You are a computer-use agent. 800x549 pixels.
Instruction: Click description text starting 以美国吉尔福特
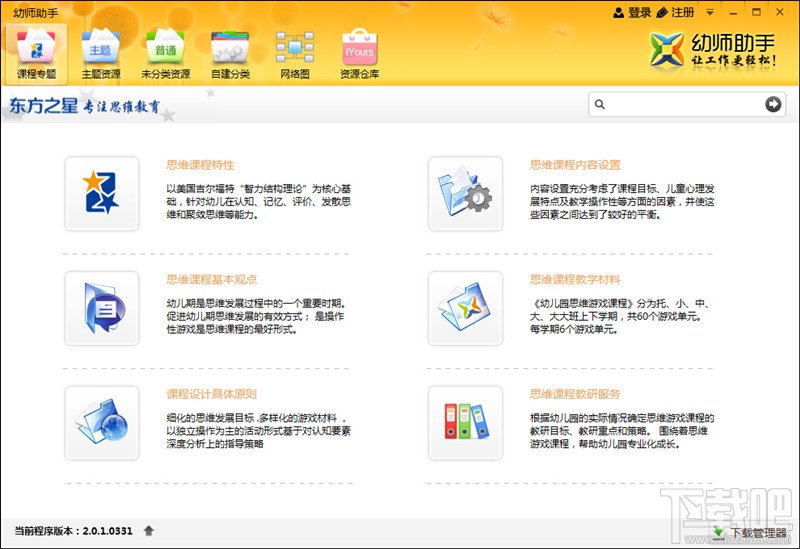(x=258, y=202)
